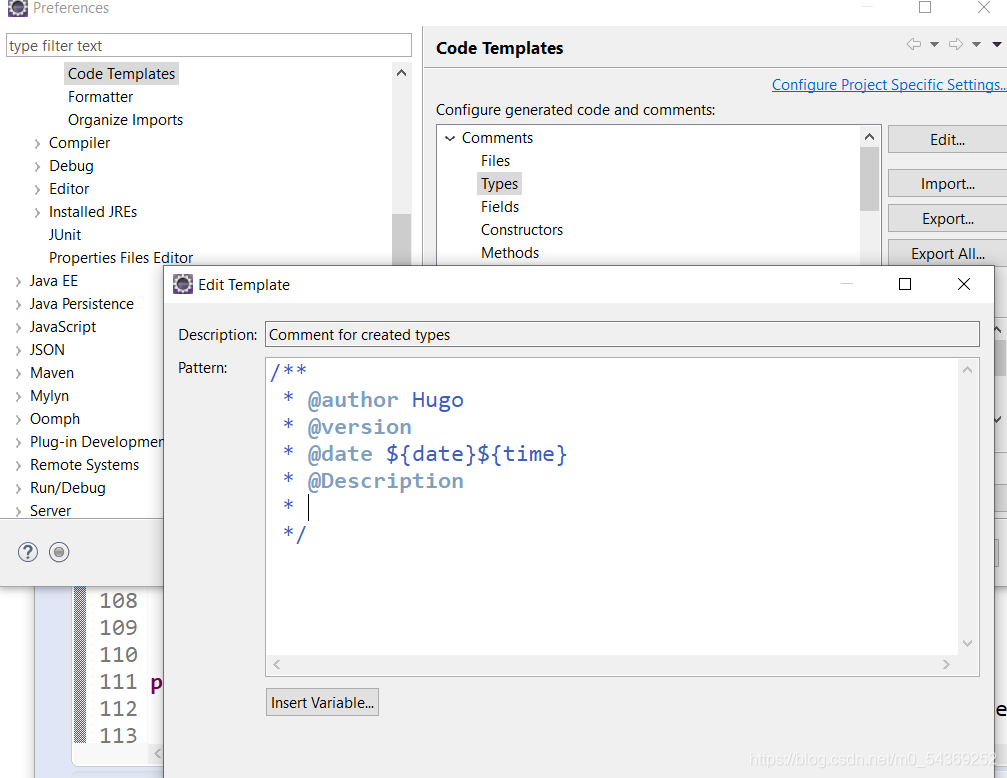Open the view menu triangle in Code Templates header
1007x778 pixels.
[997, 44]
